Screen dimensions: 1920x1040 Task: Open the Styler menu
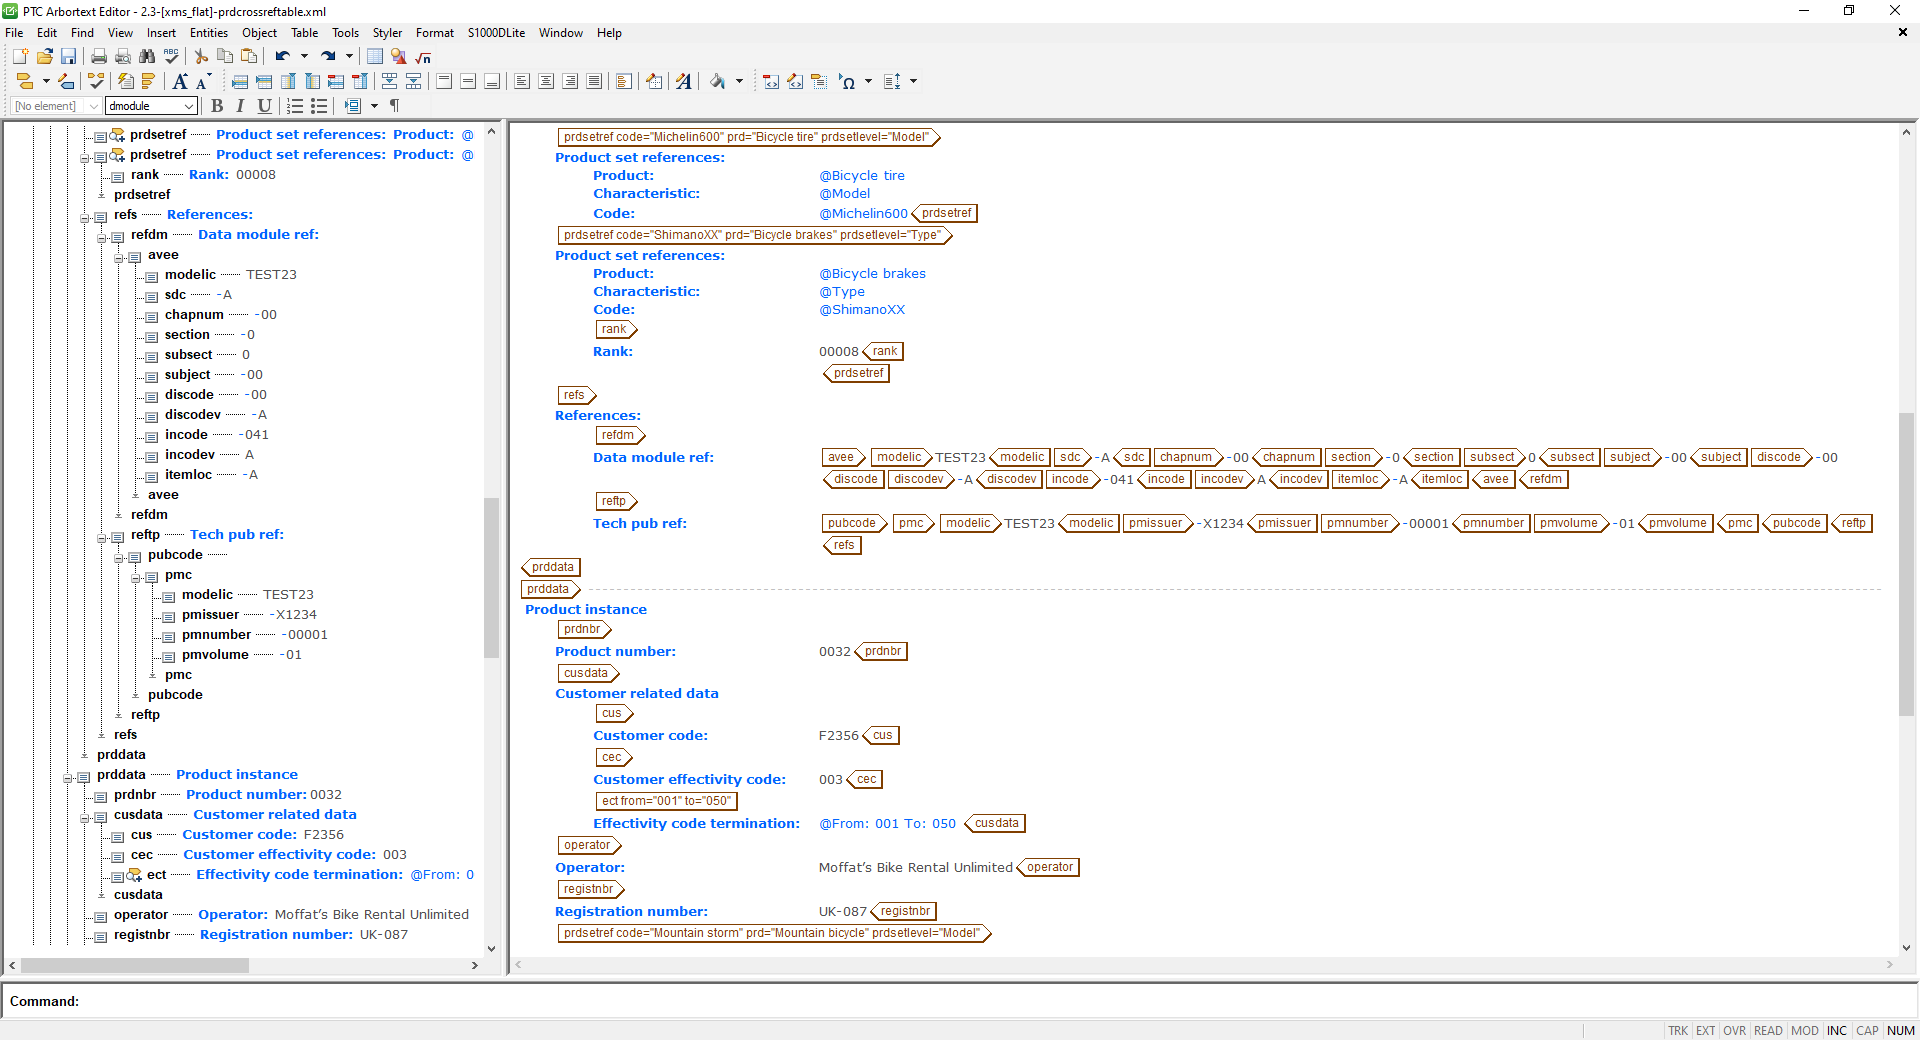pyautogui.click(x=387, y=33)
